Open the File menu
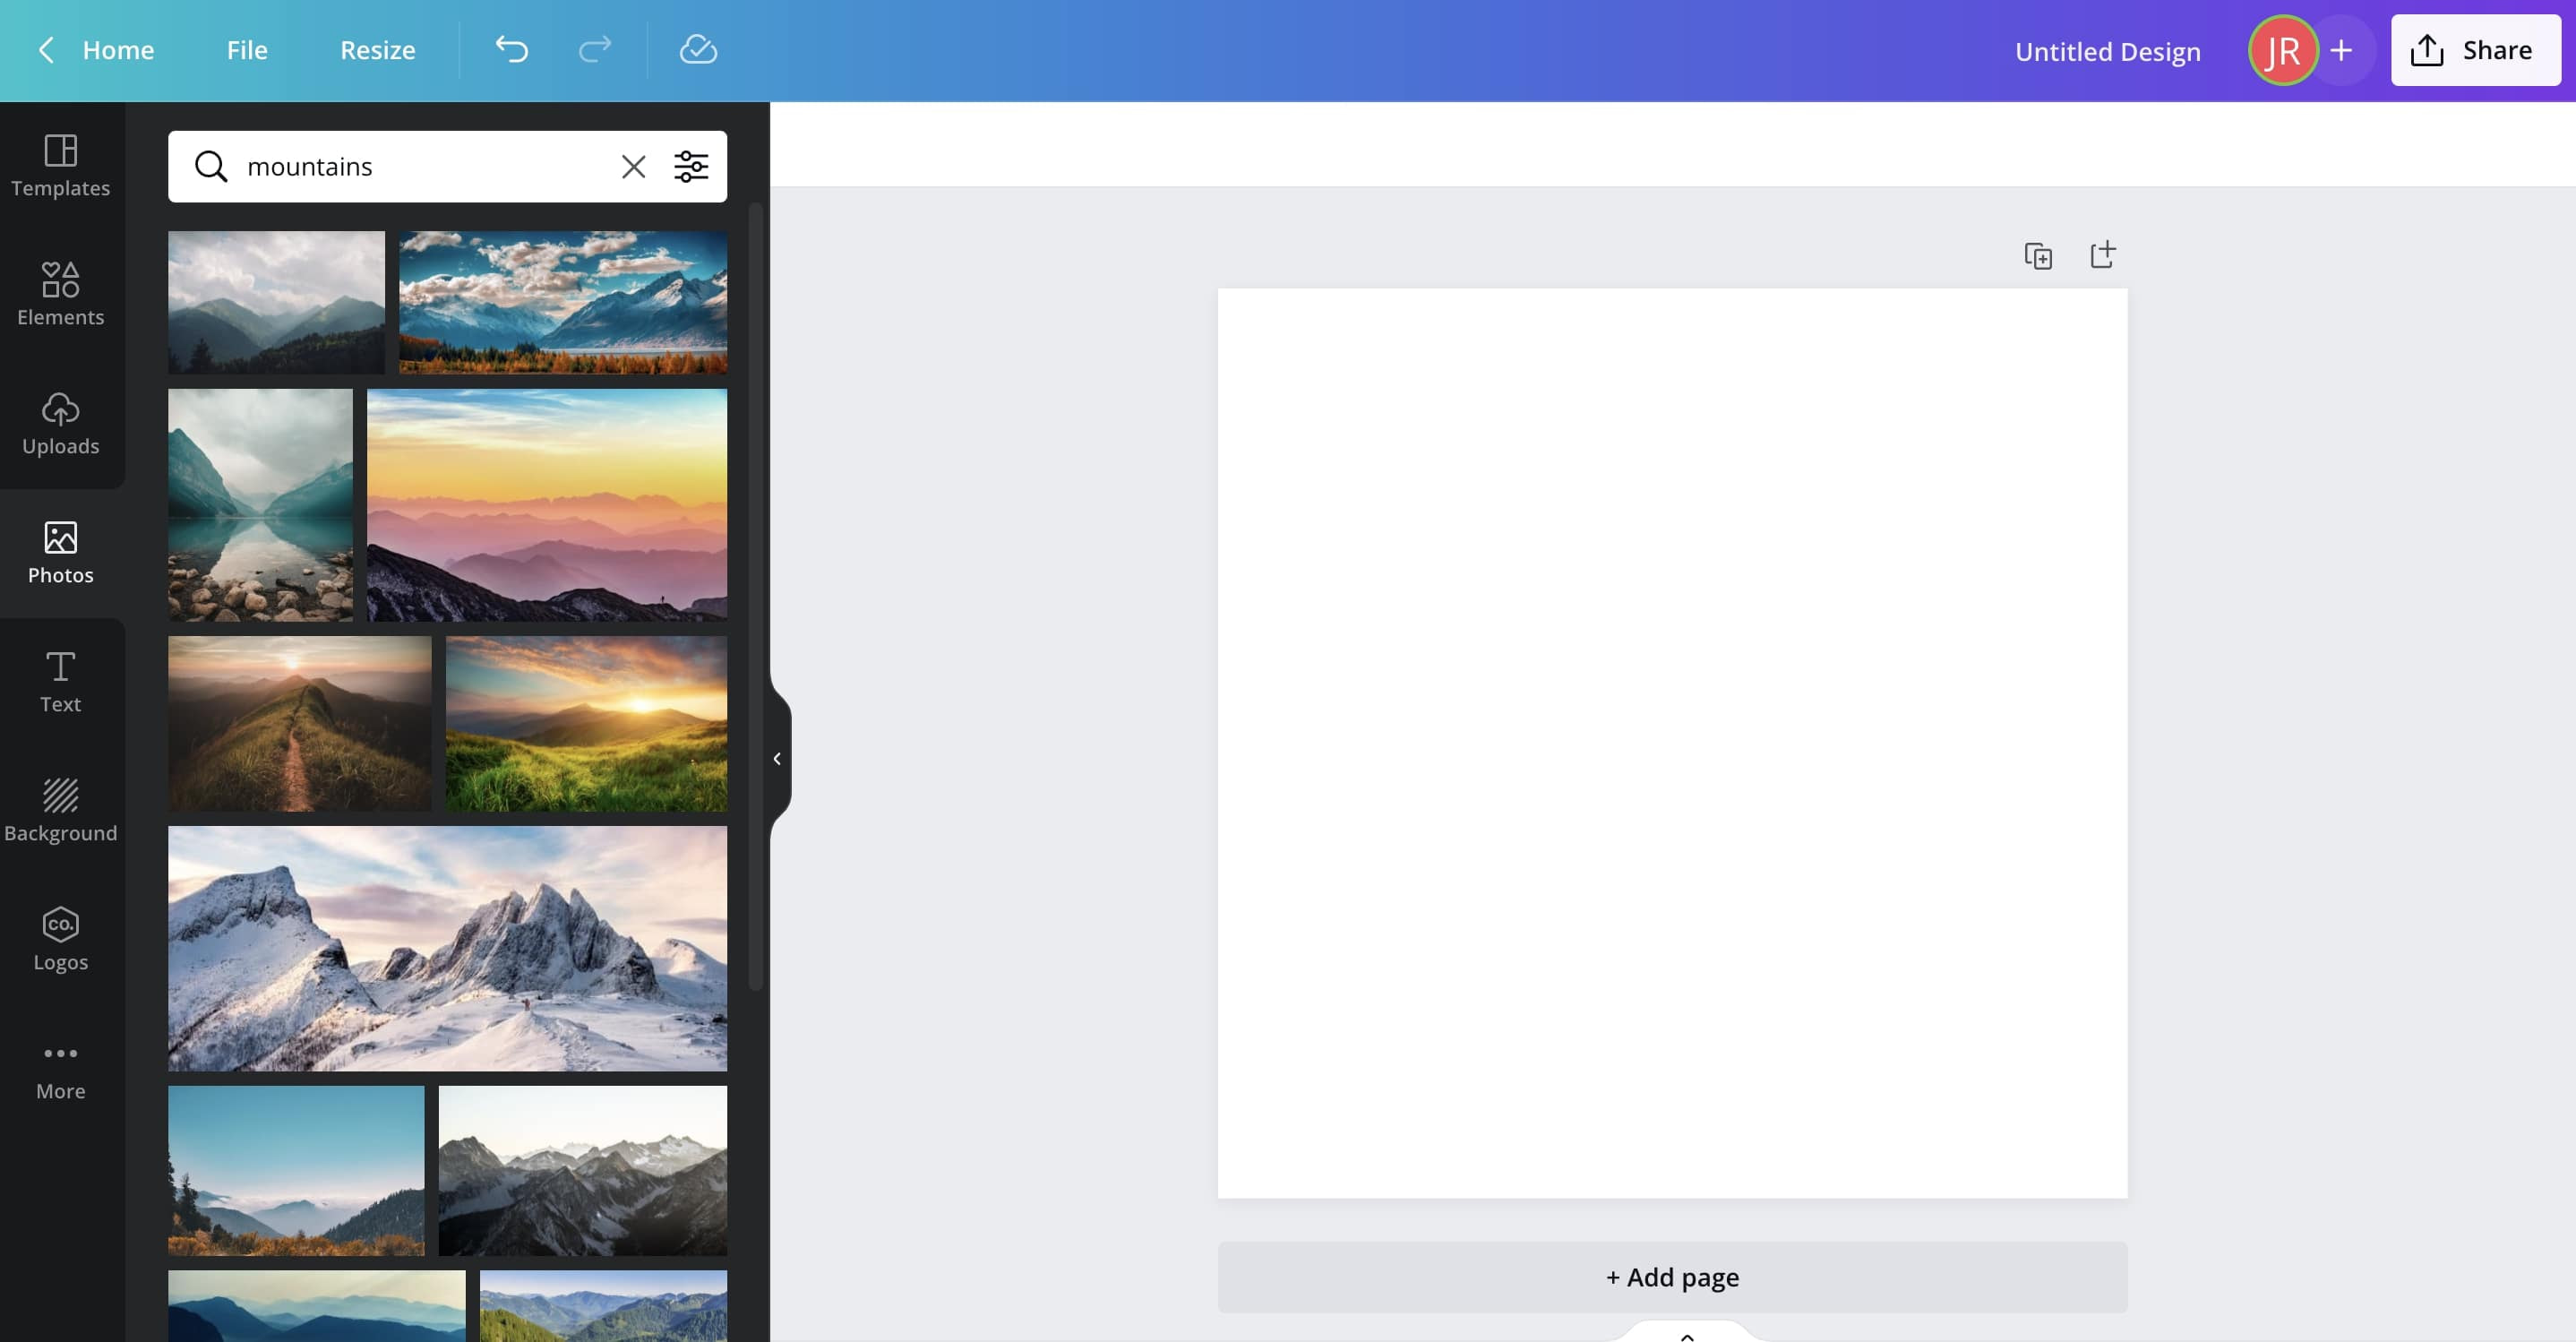Image resolution: width=2576 pixels, height=1342 pixels. pos(246,49)
